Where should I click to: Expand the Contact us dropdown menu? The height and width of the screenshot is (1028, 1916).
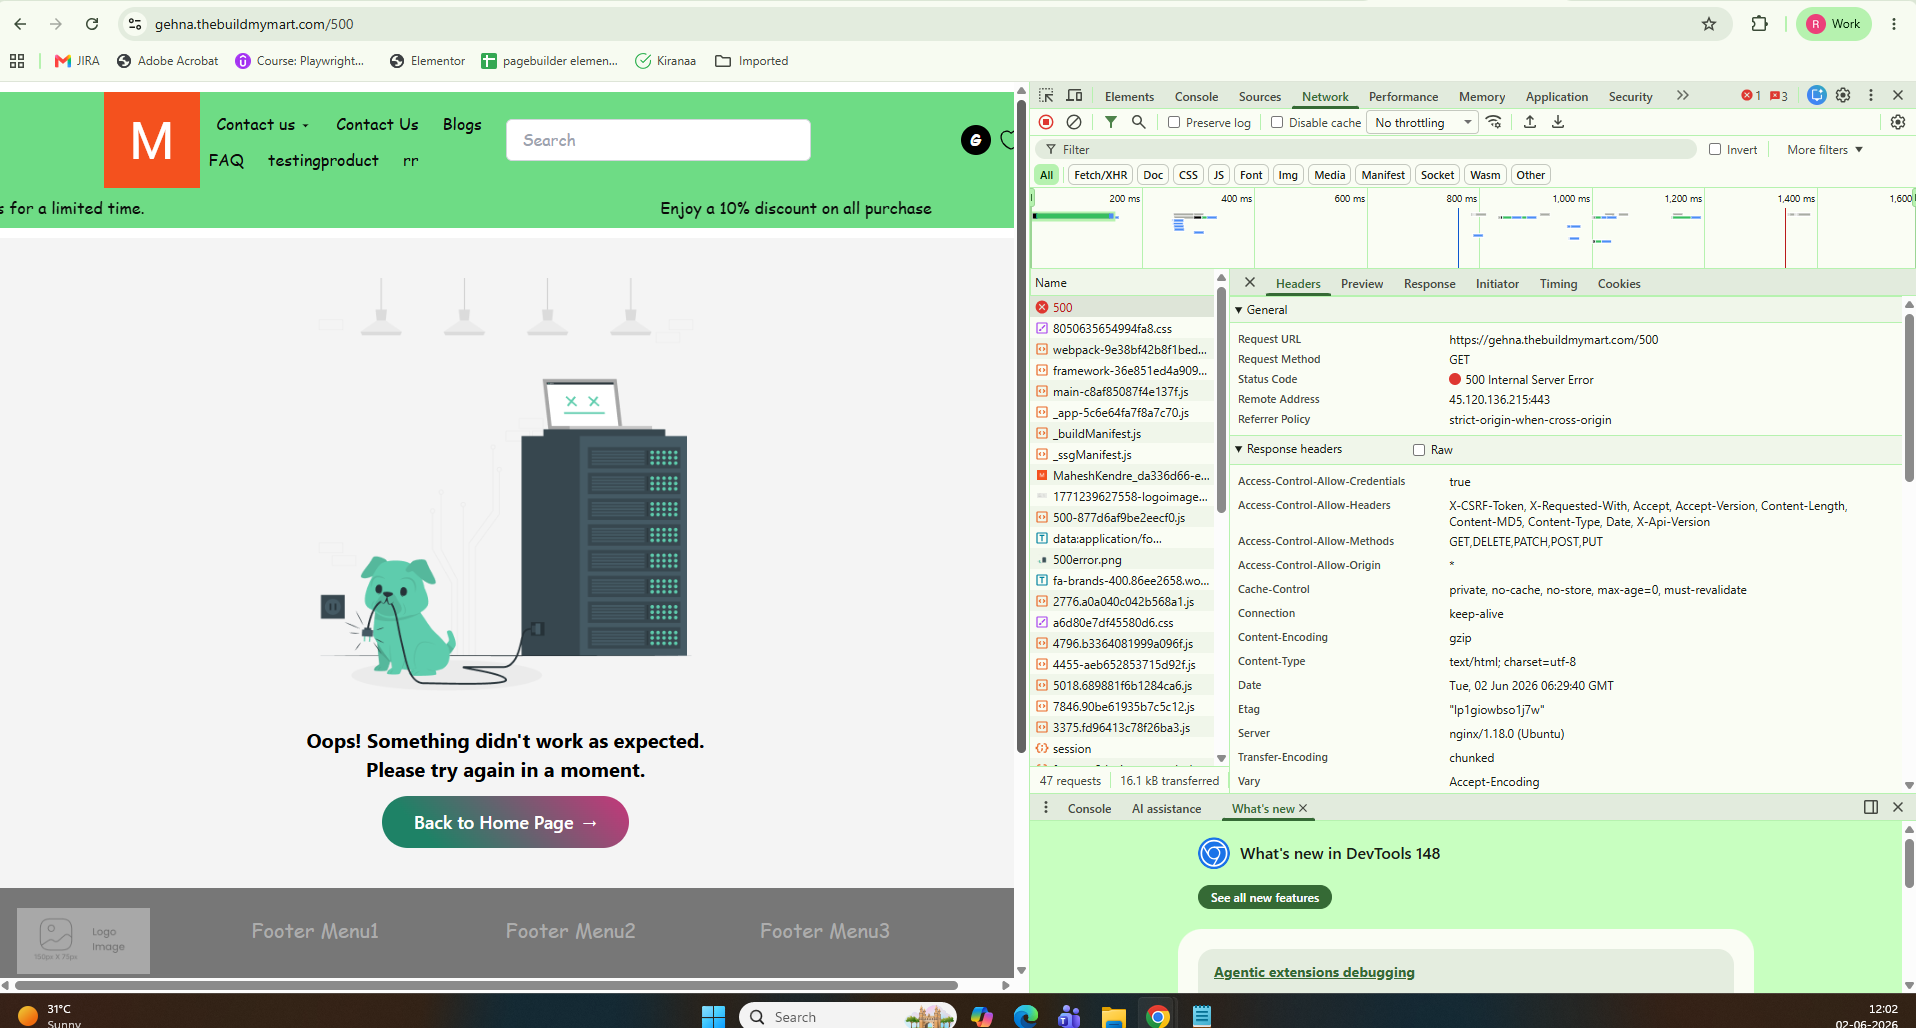pyautogui.click(x=263, y=124)
